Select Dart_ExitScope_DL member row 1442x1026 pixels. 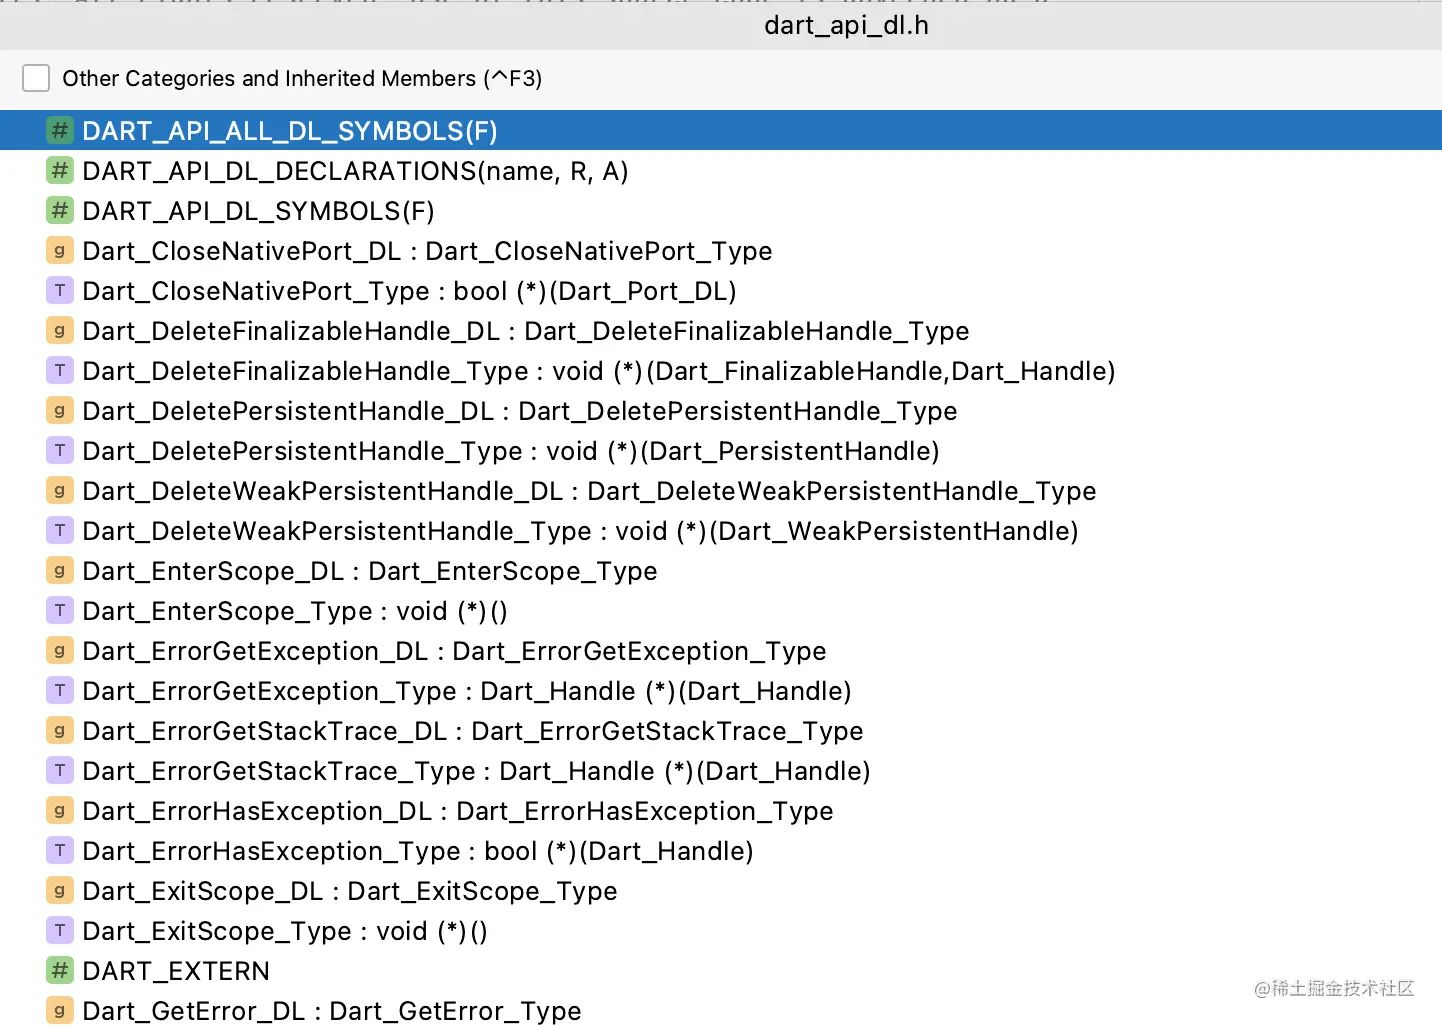point(721,890)
